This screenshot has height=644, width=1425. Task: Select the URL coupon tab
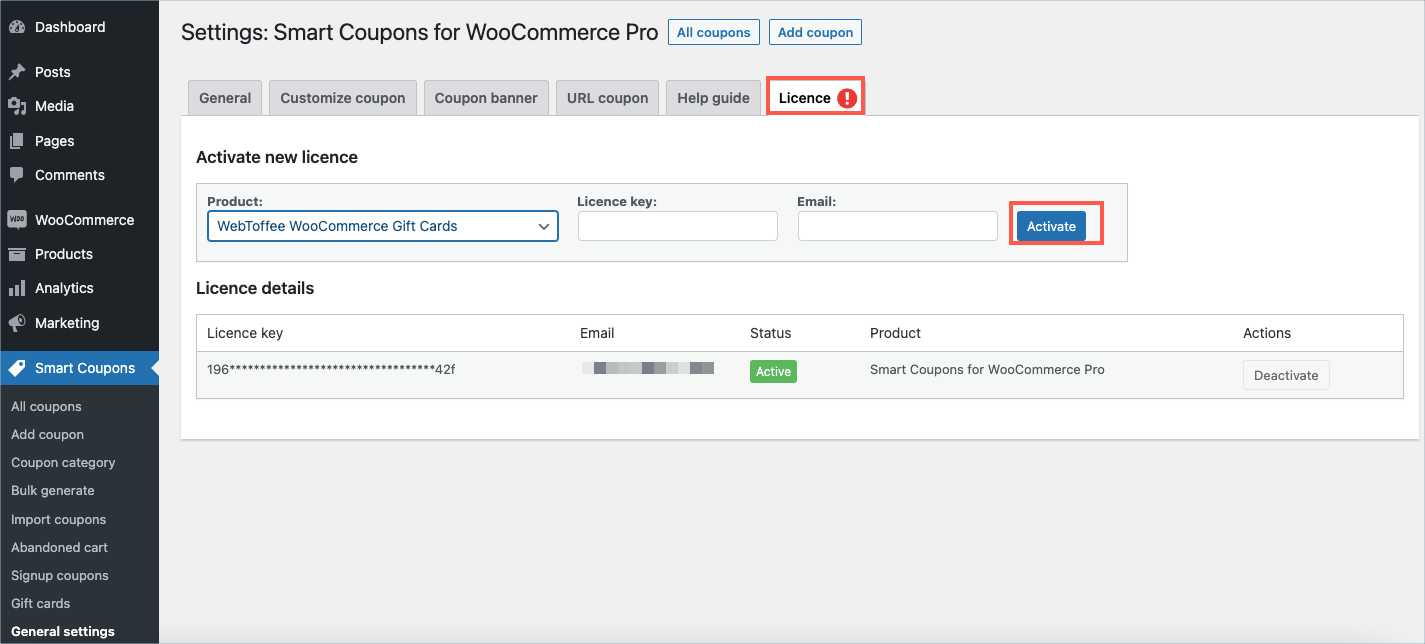pos(608,98)
